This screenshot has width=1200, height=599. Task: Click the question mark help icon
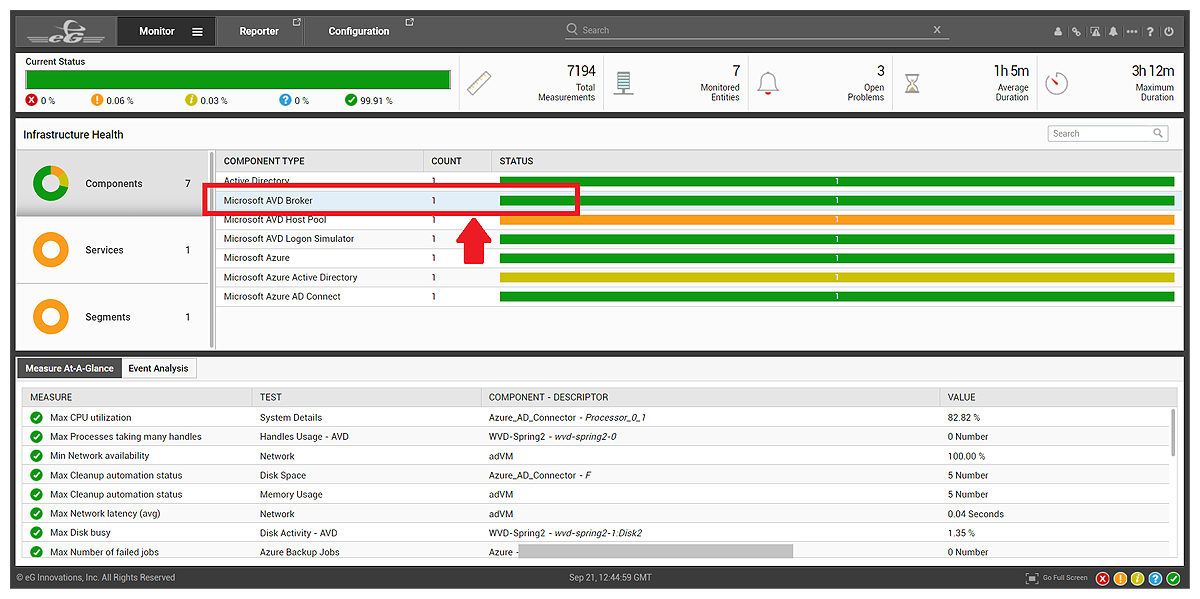click(1150, 31)
